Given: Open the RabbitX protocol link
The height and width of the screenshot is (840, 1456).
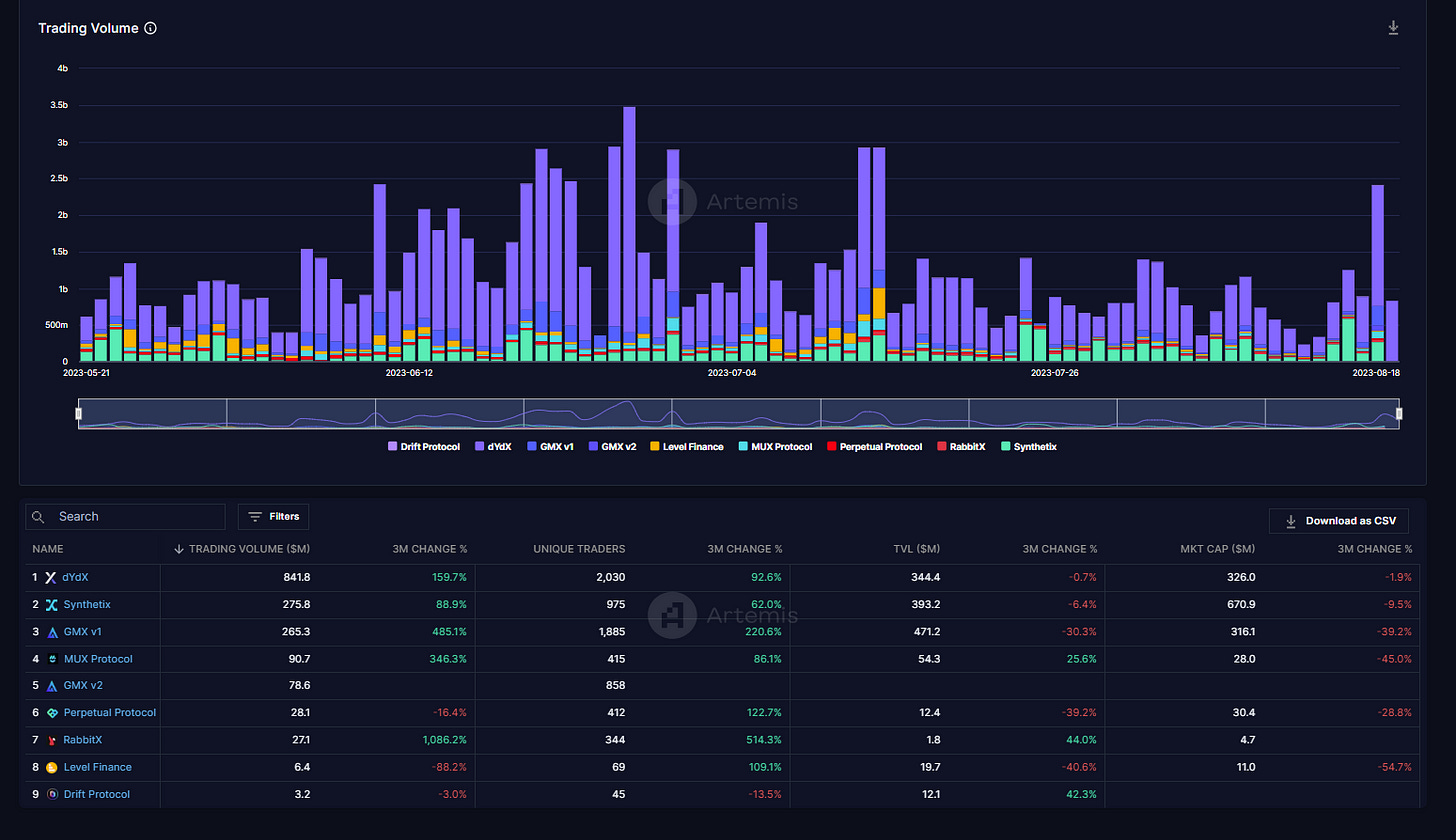Looking at the screenshot, I should (83, 740).
